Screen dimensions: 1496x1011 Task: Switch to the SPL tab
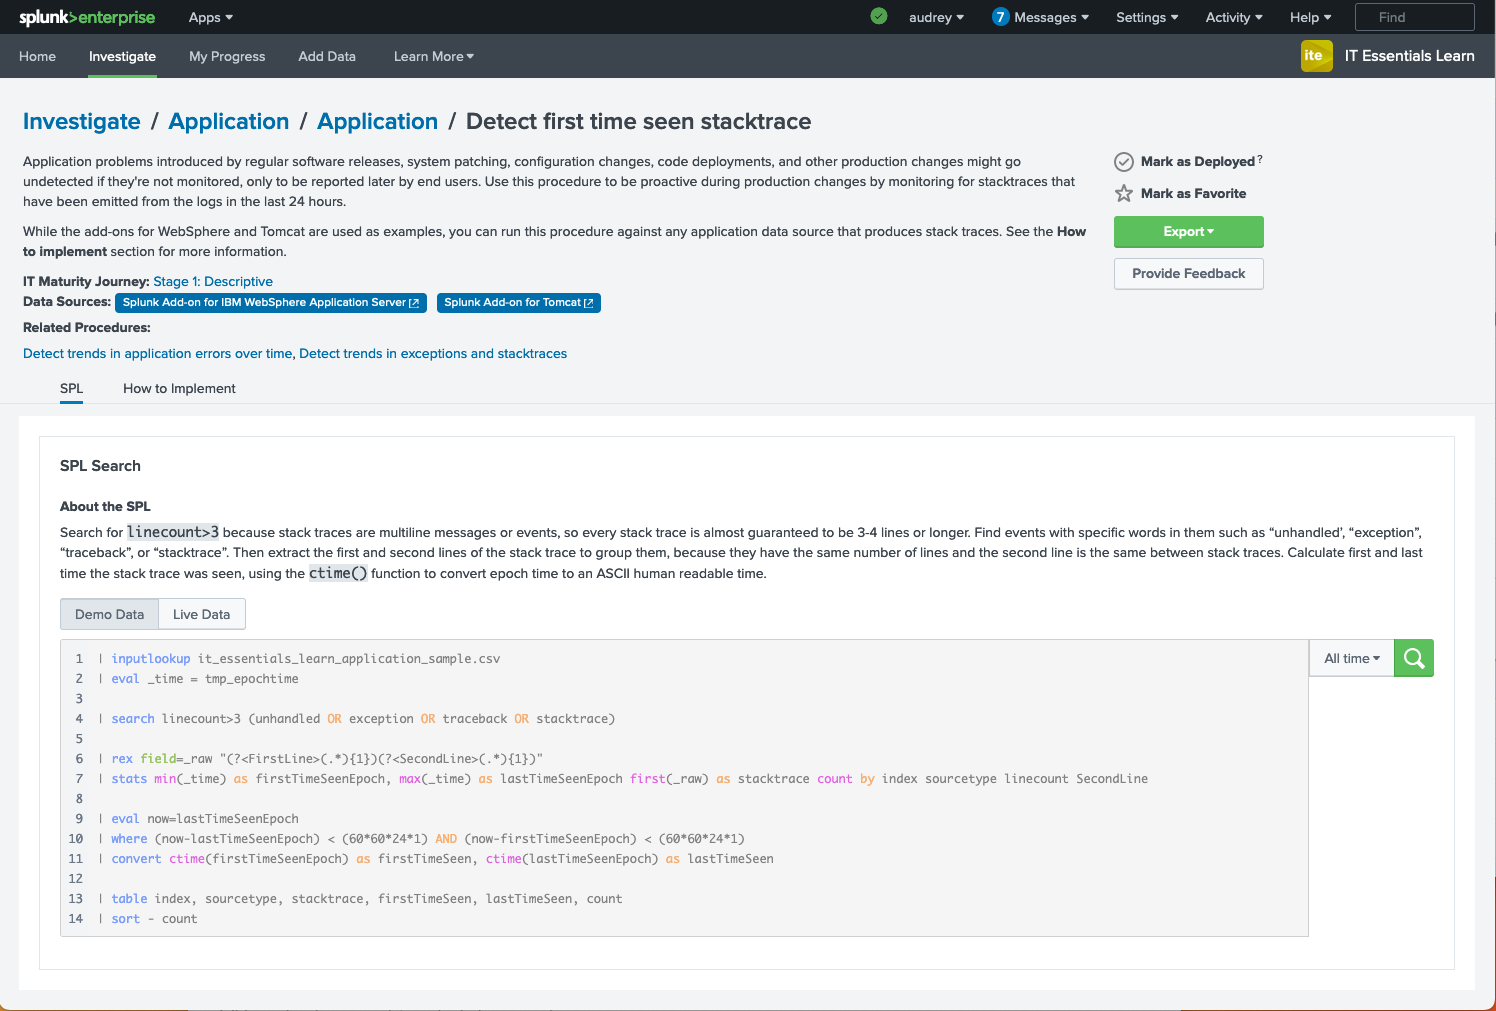pyautogui.click(x=71, y=388)
